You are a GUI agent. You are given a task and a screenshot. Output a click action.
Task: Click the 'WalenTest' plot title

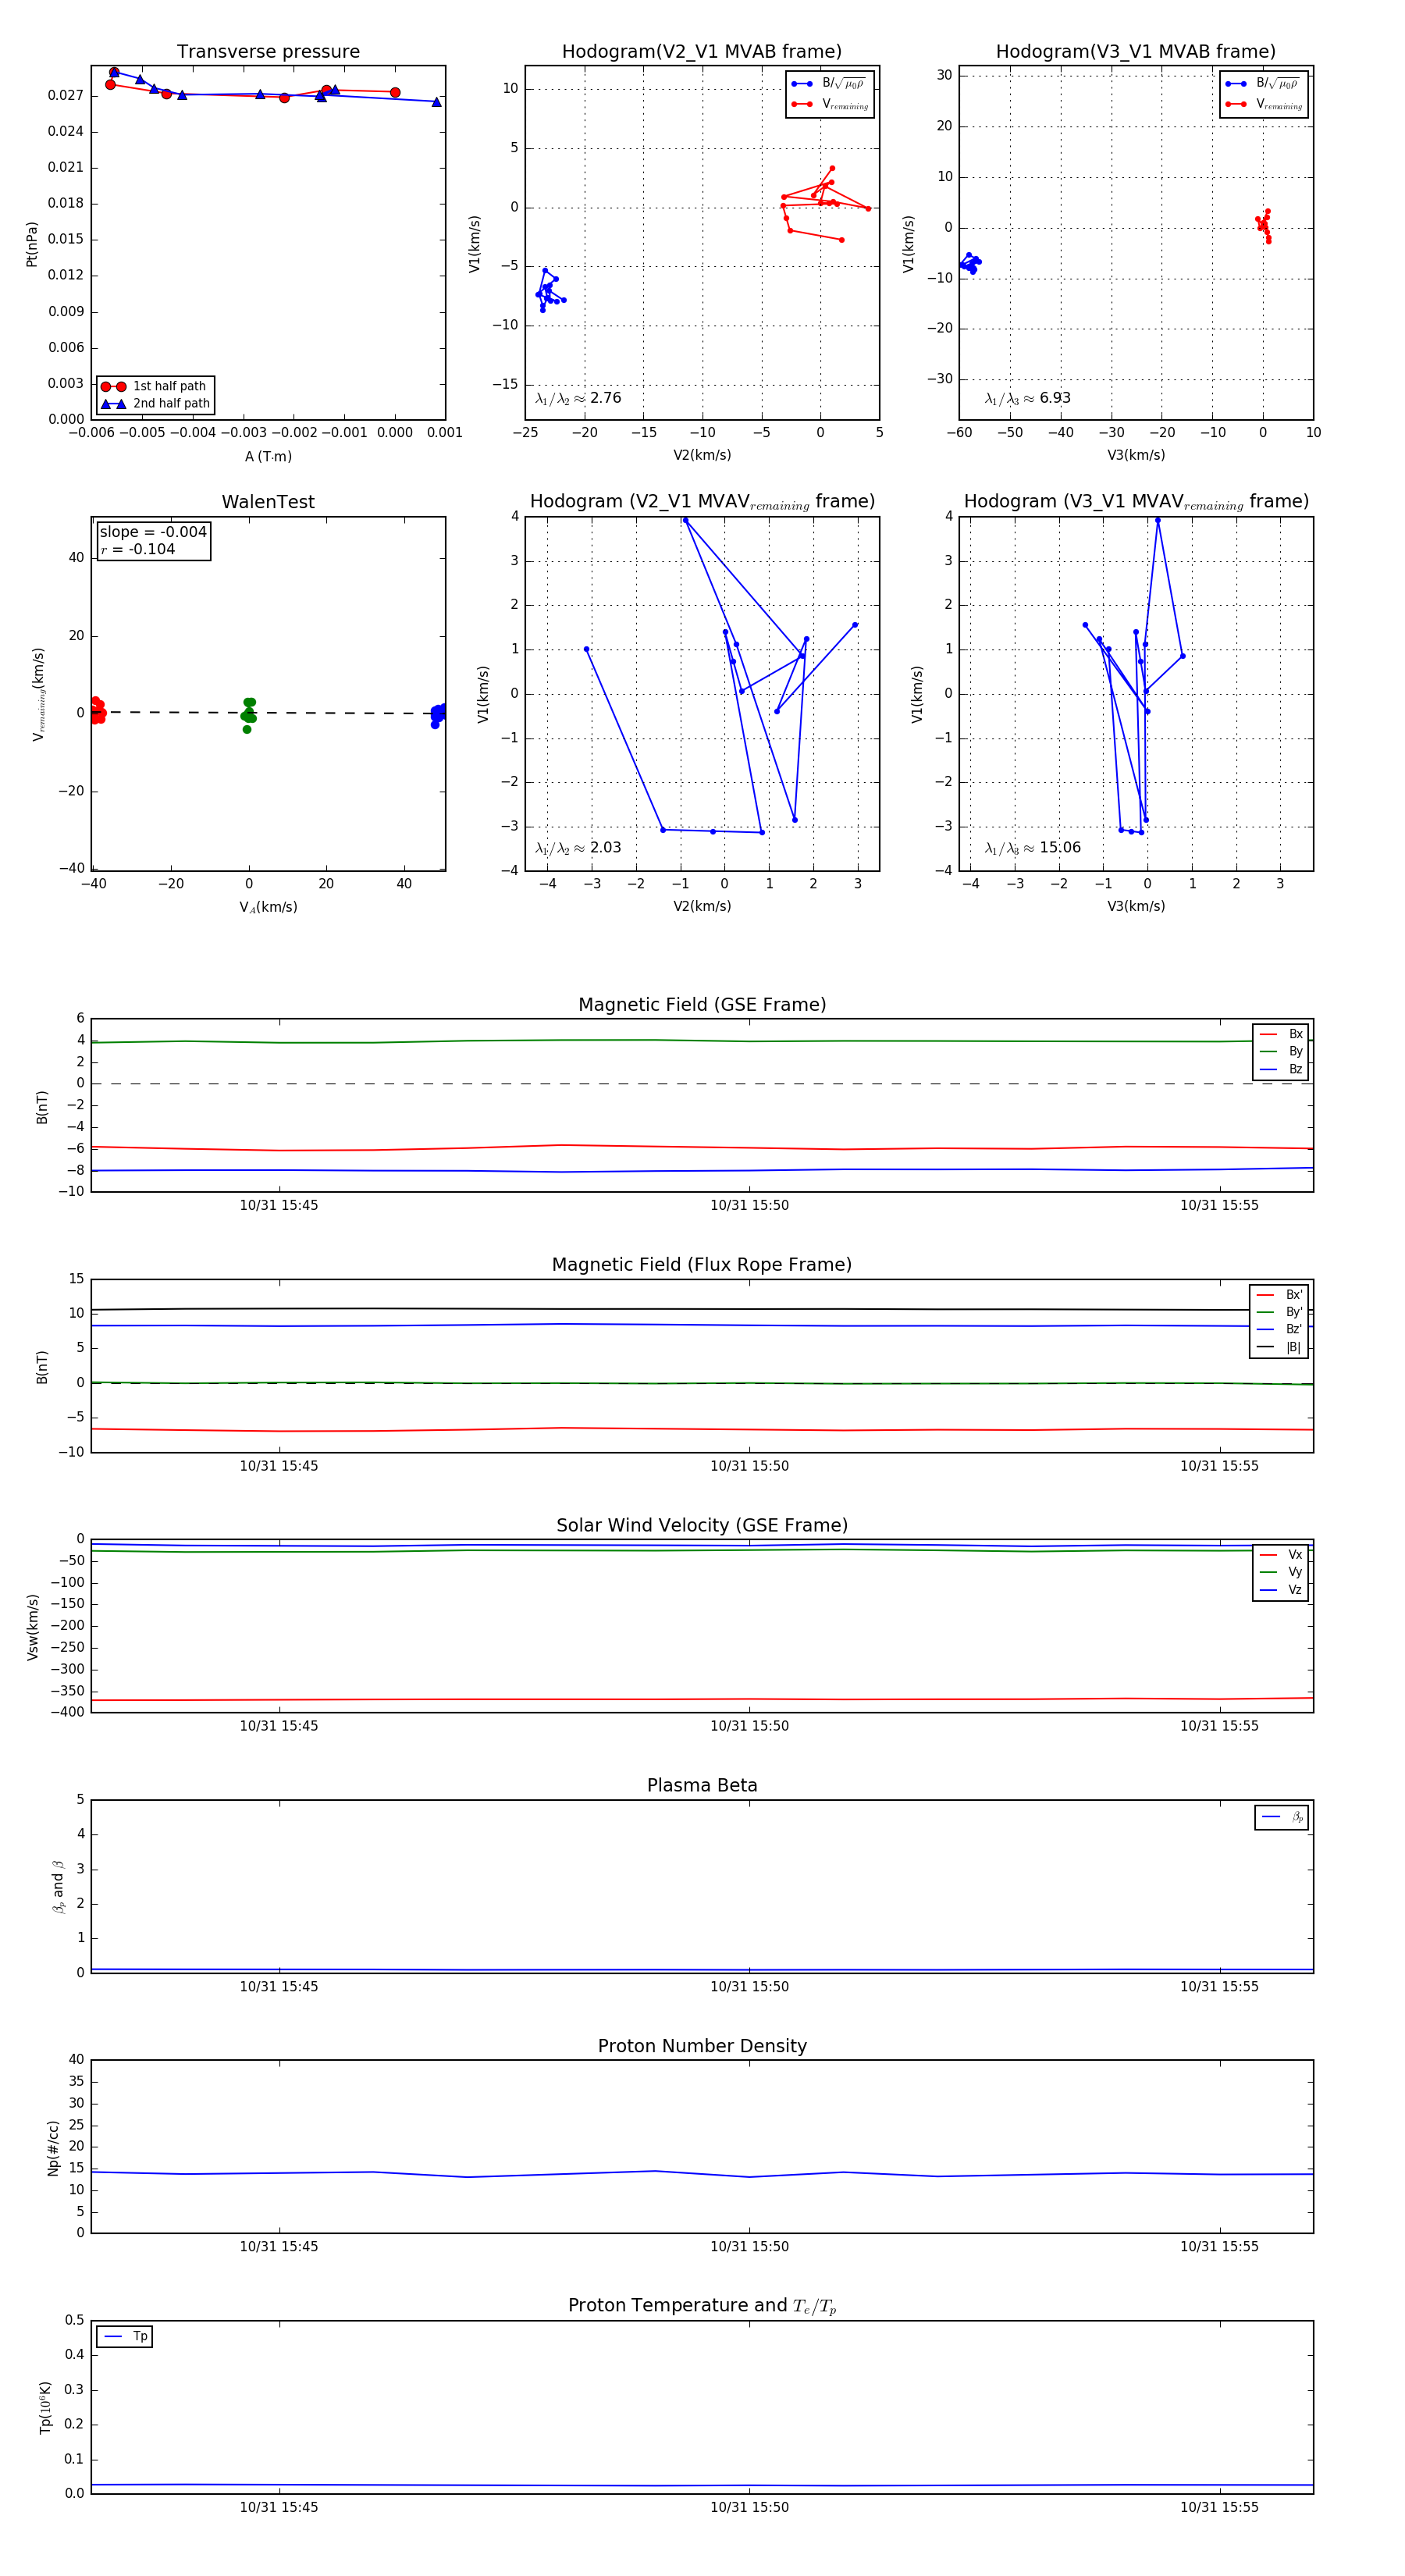(268, 502)
